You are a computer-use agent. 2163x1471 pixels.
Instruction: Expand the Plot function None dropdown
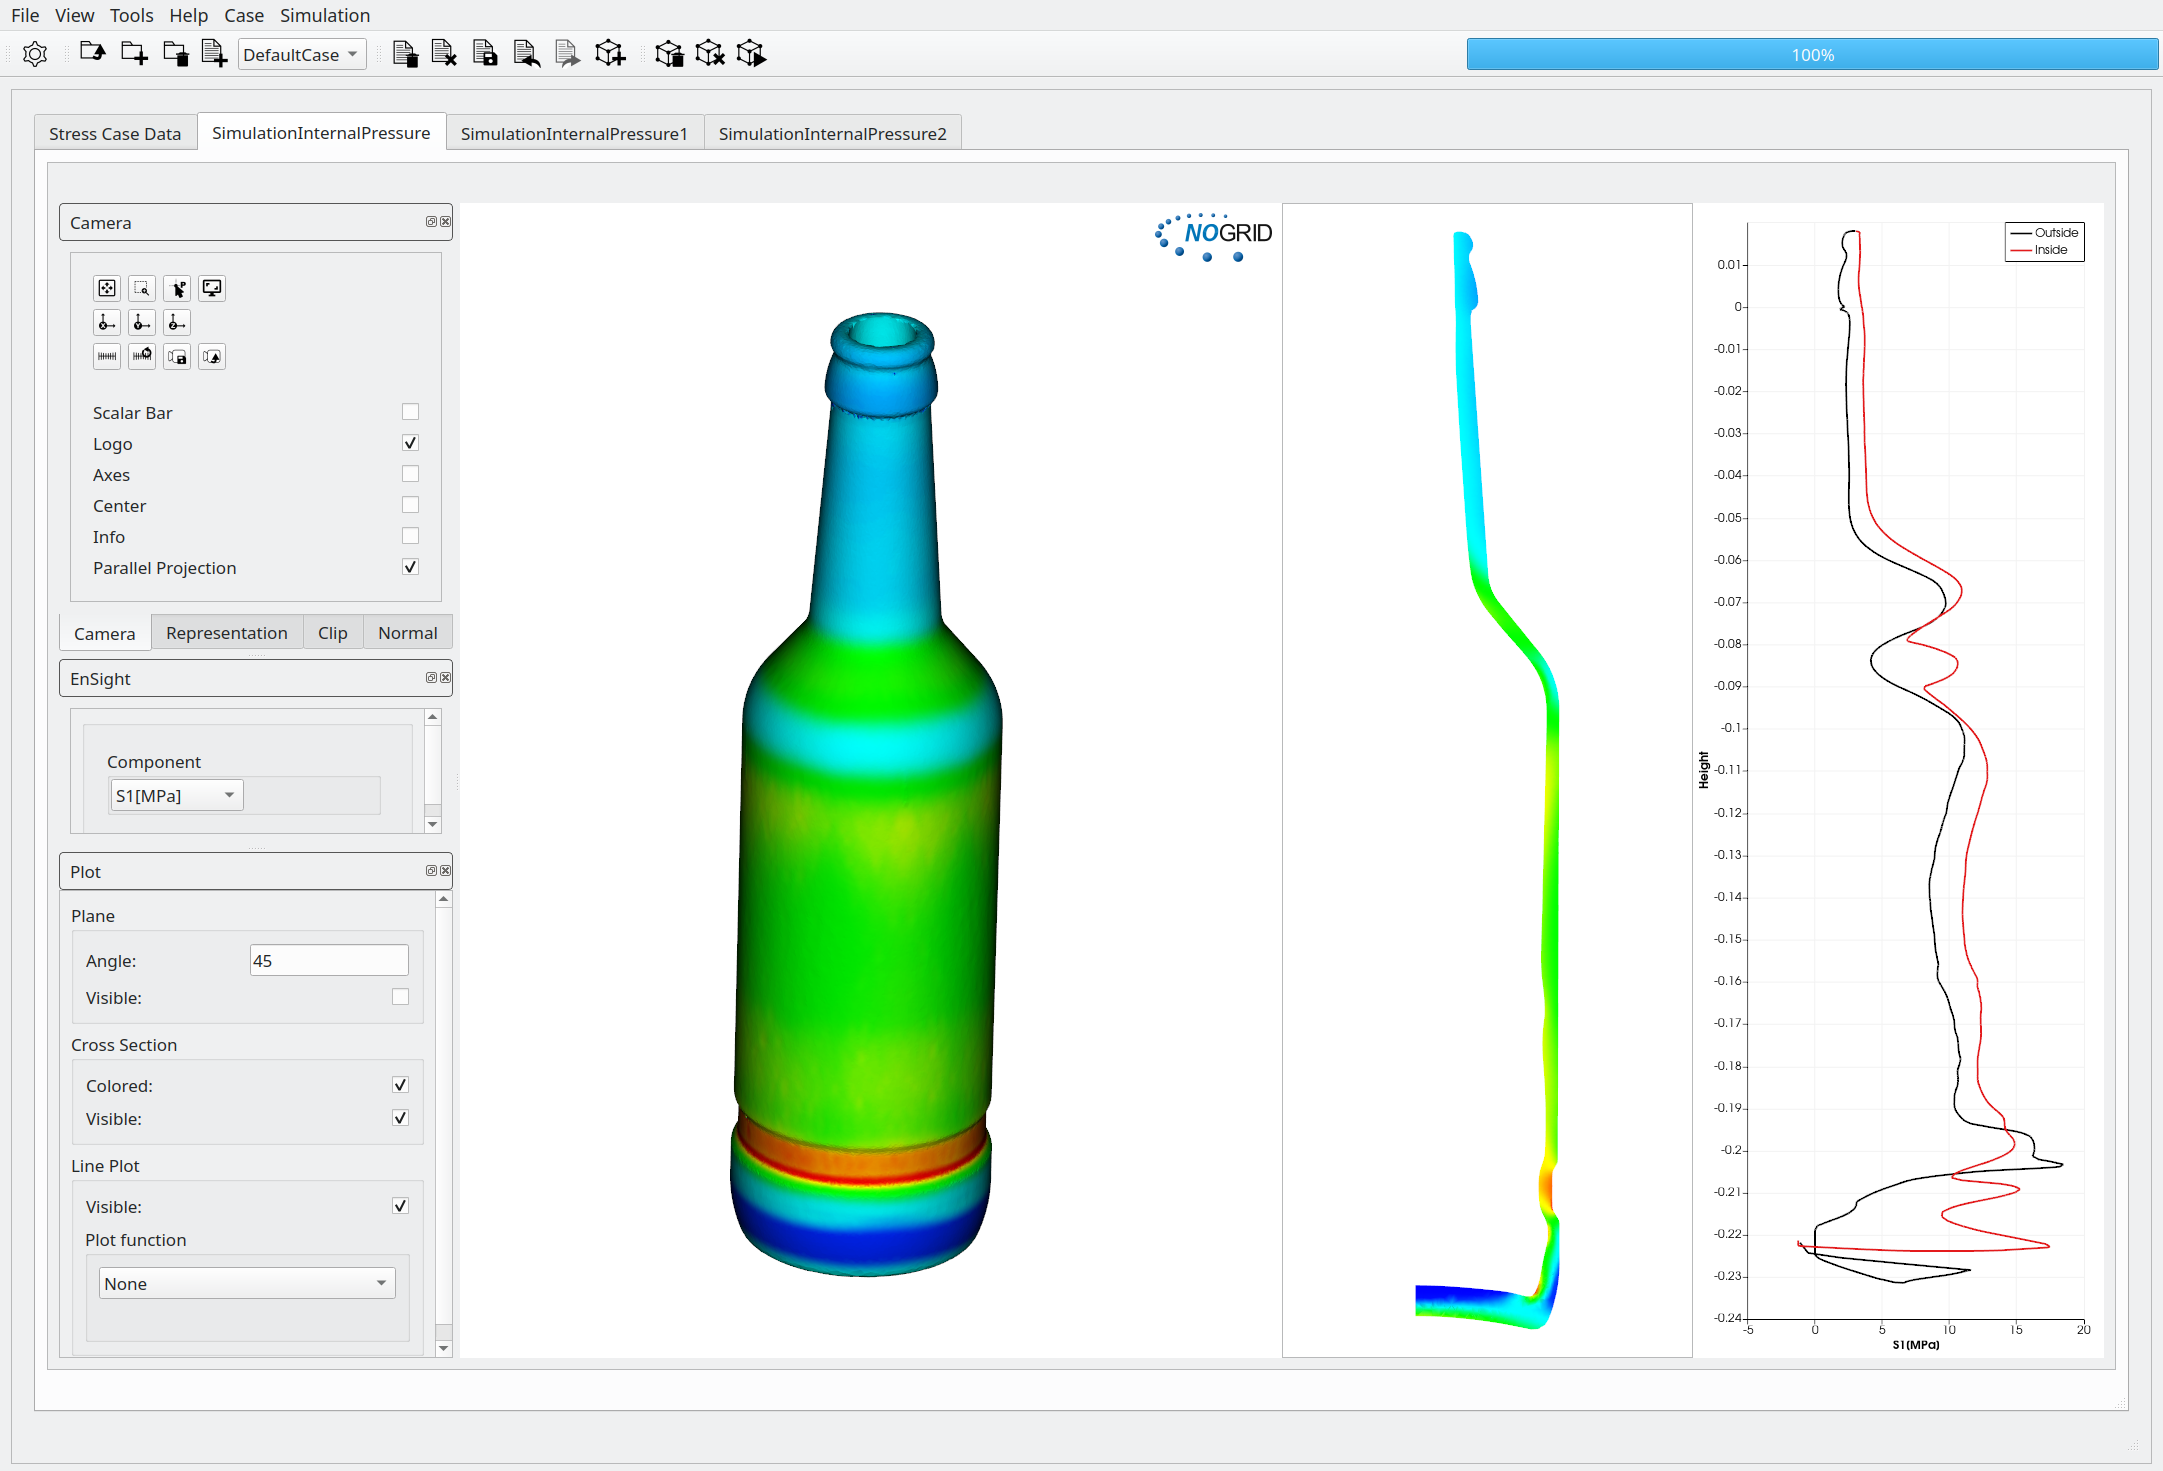coord(246,1283)
